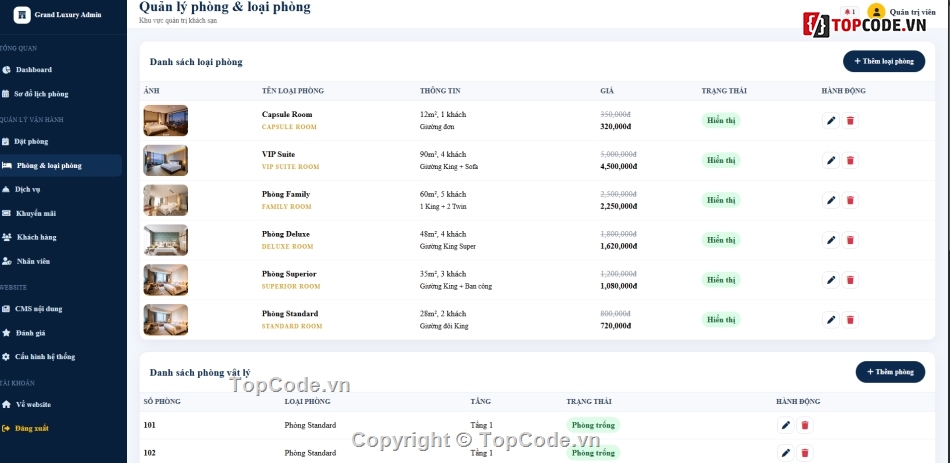This screenshot has height=463, width=950.
Task: Edit the Phòng Superior room type
Action: [831, 280]
